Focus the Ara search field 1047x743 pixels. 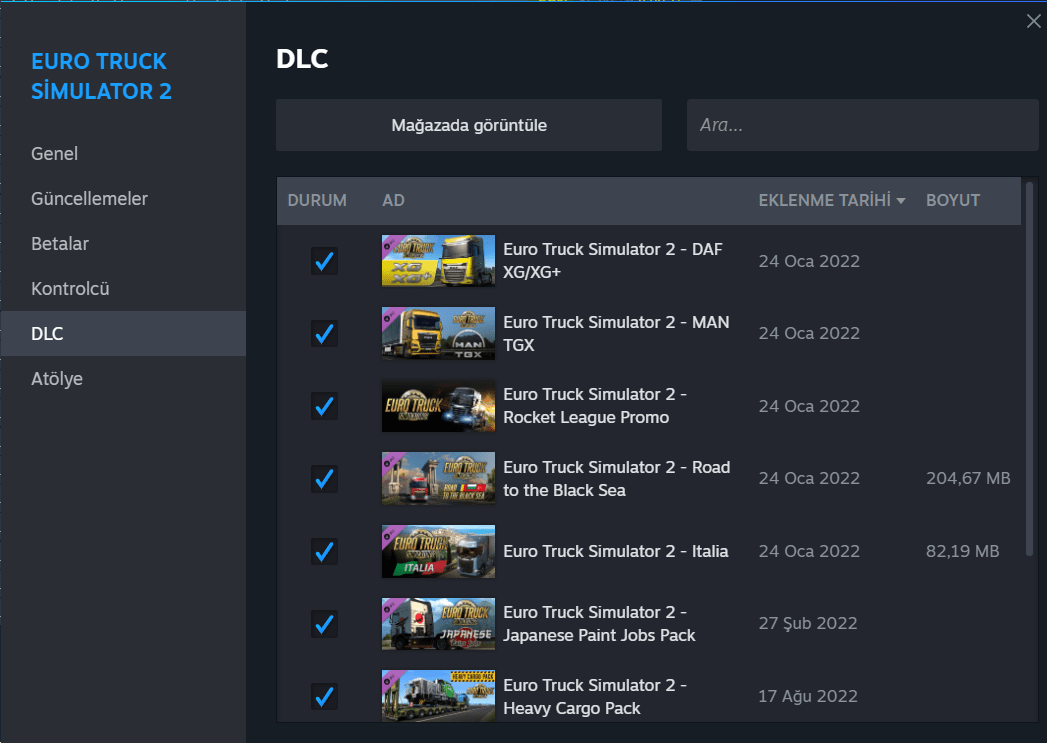[862, 125]
